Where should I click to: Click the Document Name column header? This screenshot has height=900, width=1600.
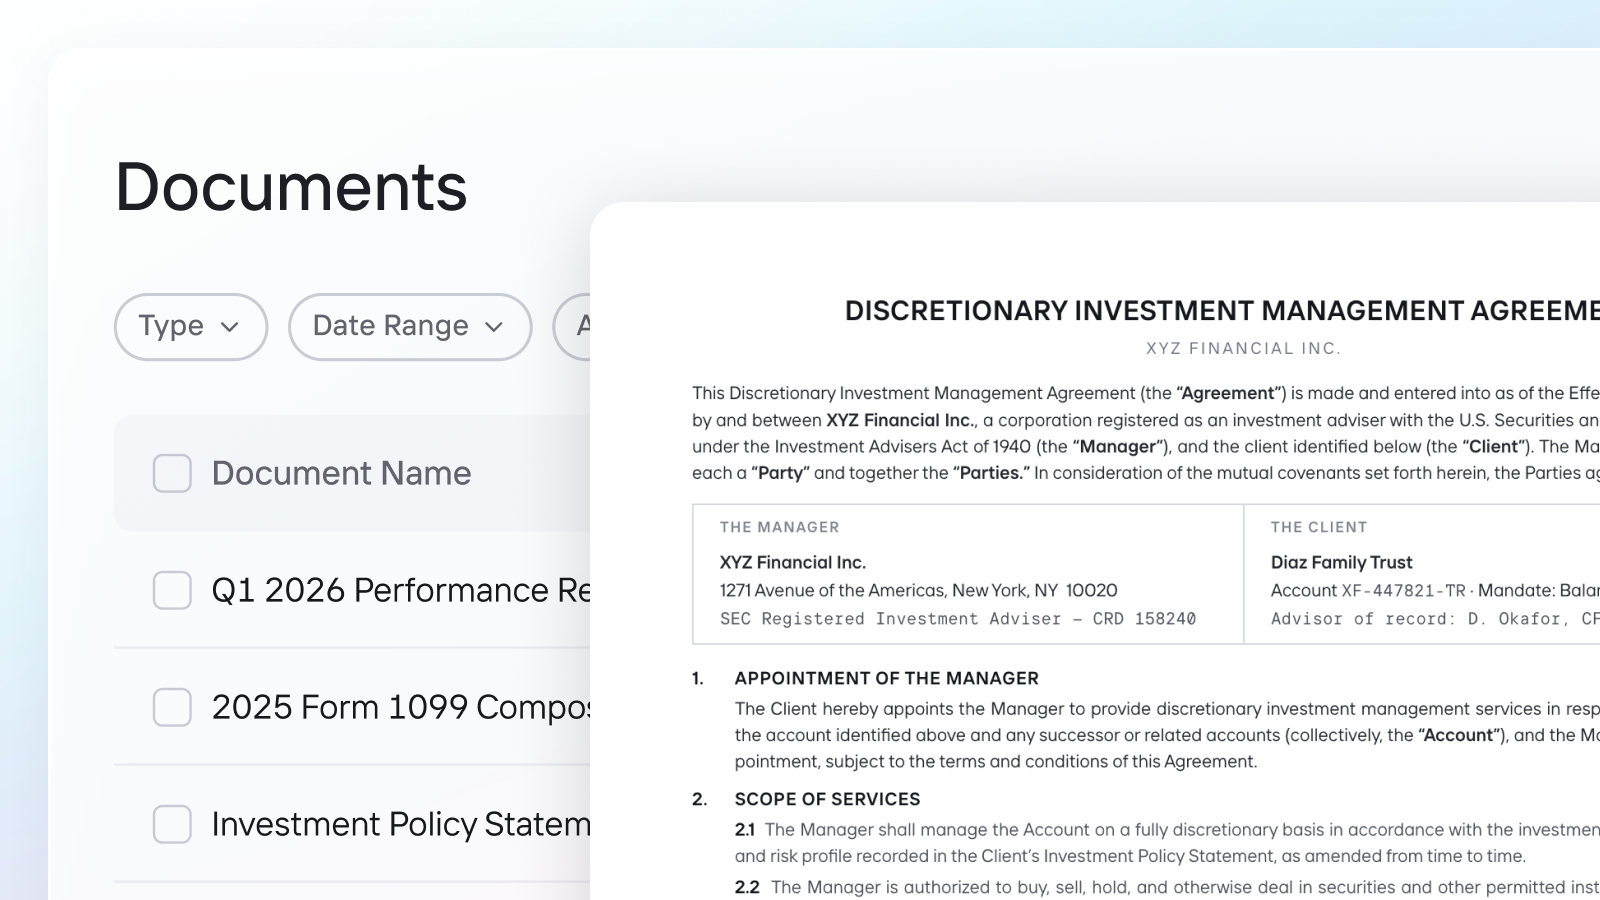[341, 473]
